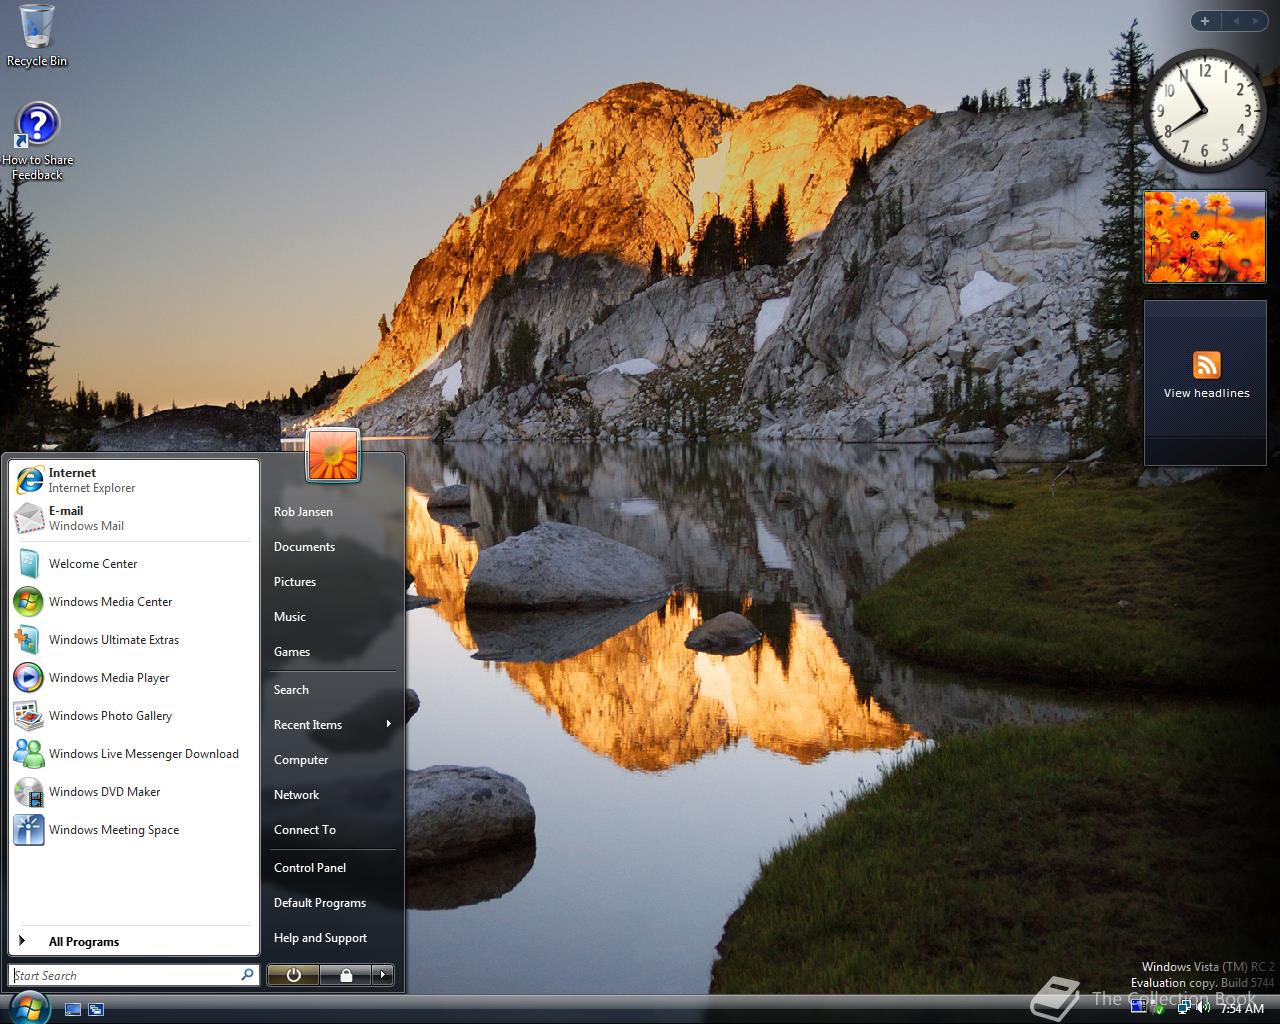Expand All Programs list
Viewport: 1280px width, 1024px height.
click(x=134, y=942)
